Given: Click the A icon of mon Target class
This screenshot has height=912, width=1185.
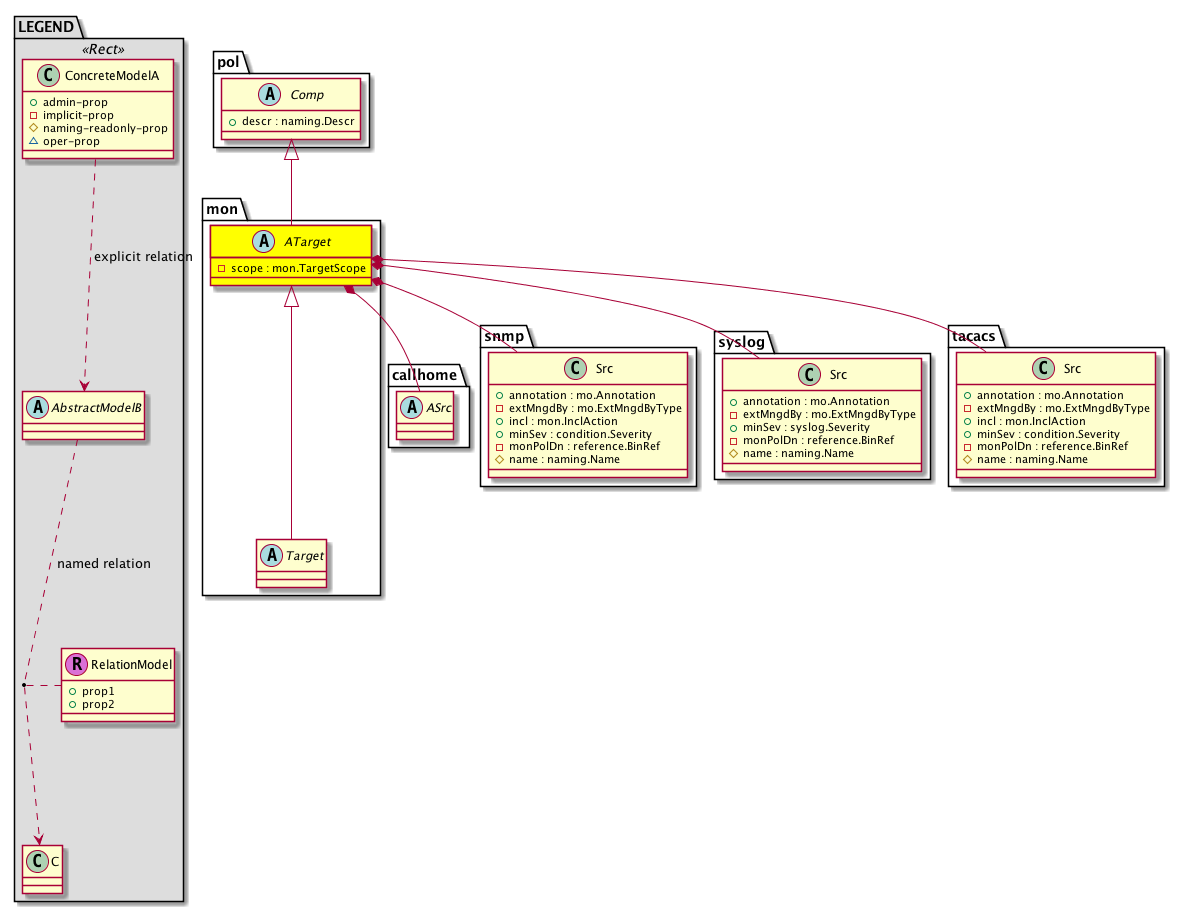Looking at the screenshot, I should tap(270, 552).
